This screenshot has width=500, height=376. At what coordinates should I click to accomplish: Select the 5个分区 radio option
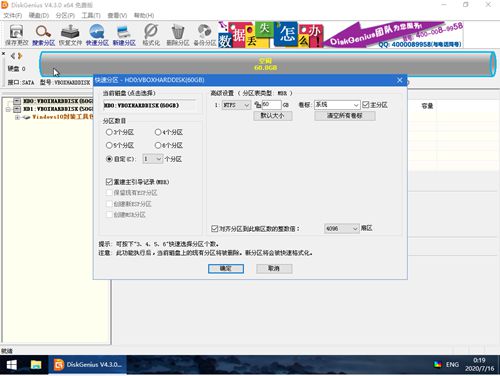(109, 145)
